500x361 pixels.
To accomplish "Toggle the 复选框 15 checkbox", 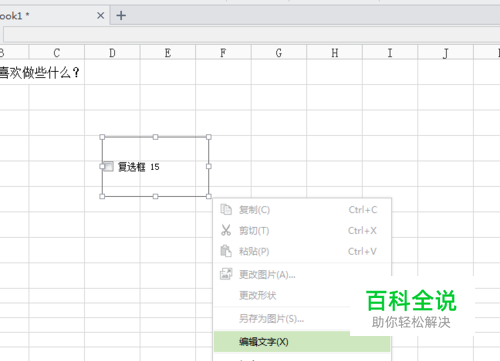I will click(108, 166).
